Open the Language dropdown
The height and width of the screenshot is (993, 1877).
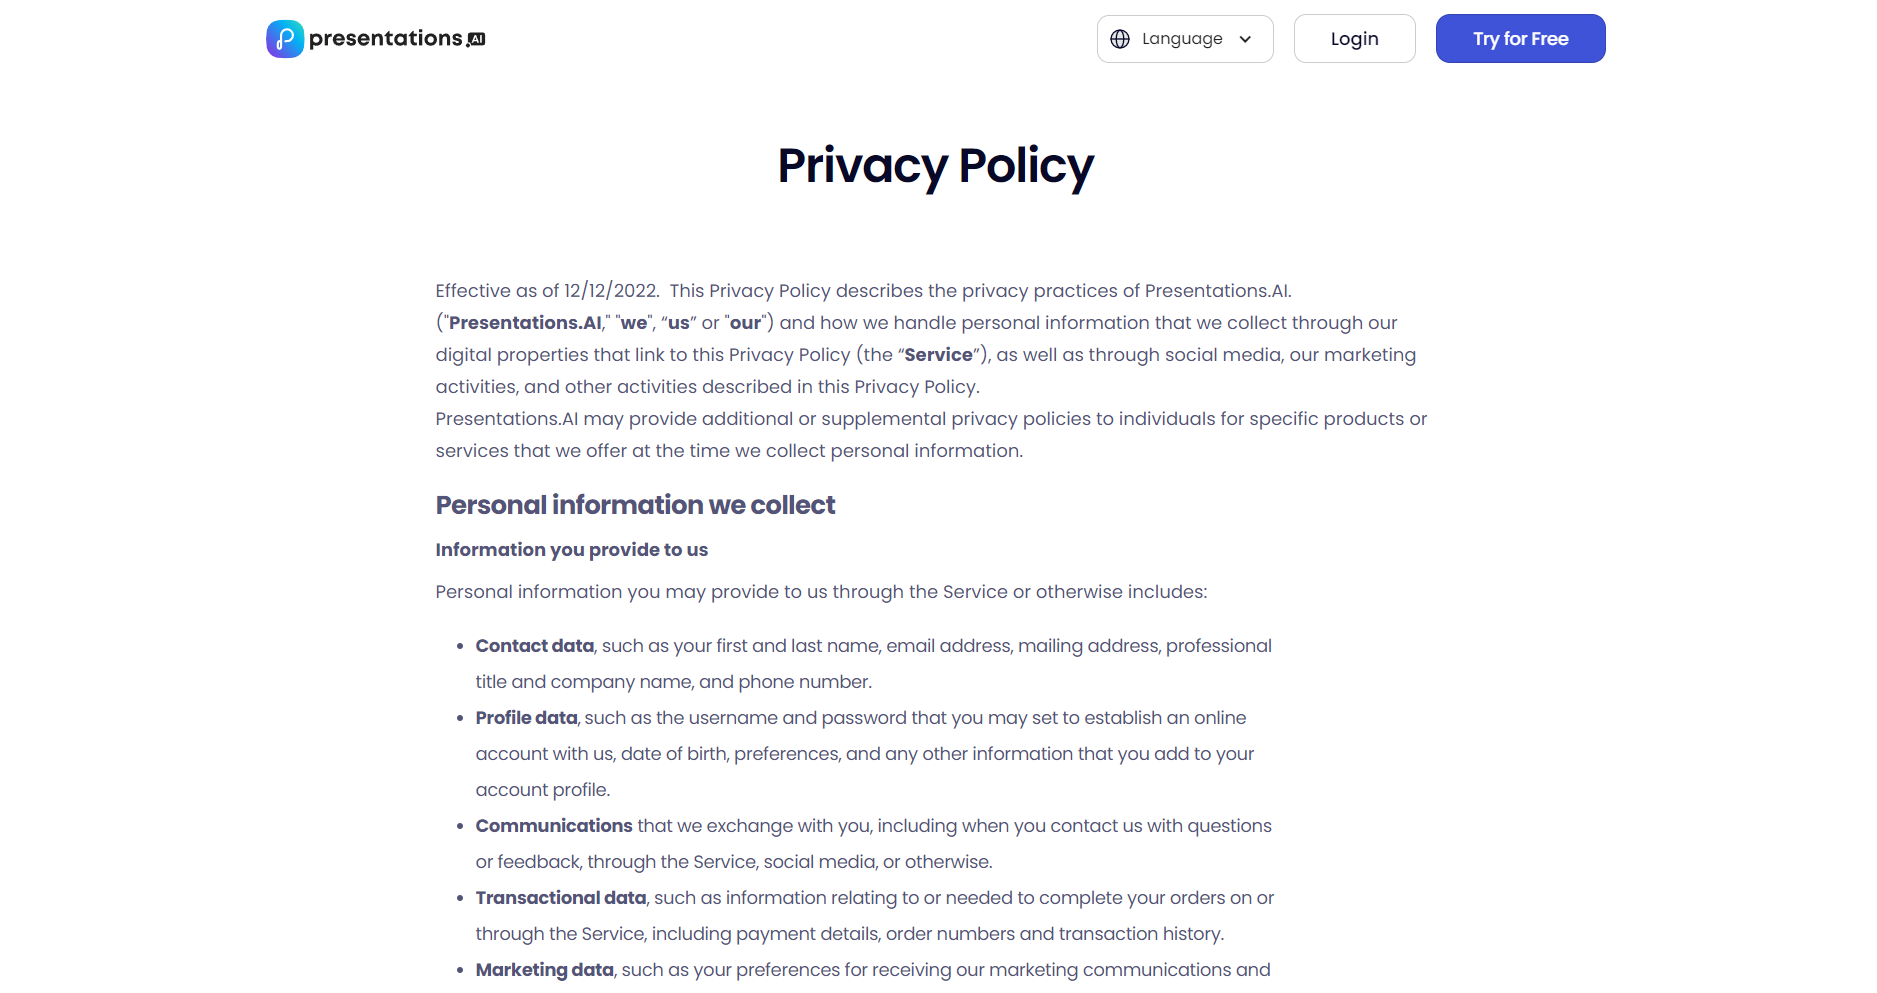point(1184,39)
